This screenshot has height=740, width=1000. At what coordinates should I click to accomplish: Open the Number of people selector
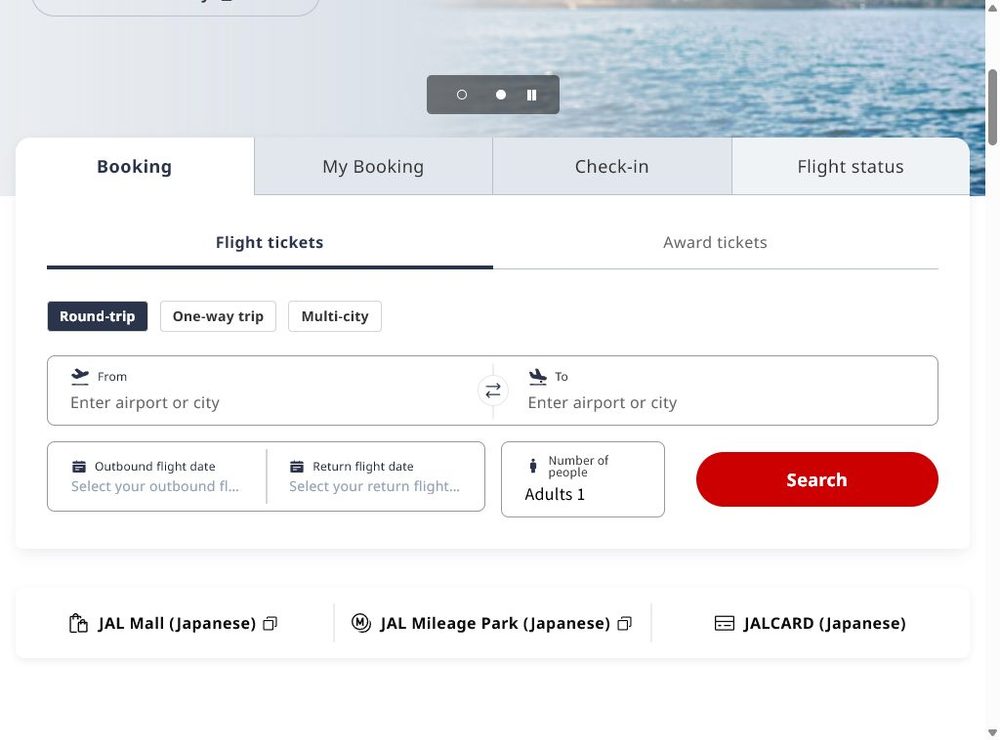click(583, 479)
